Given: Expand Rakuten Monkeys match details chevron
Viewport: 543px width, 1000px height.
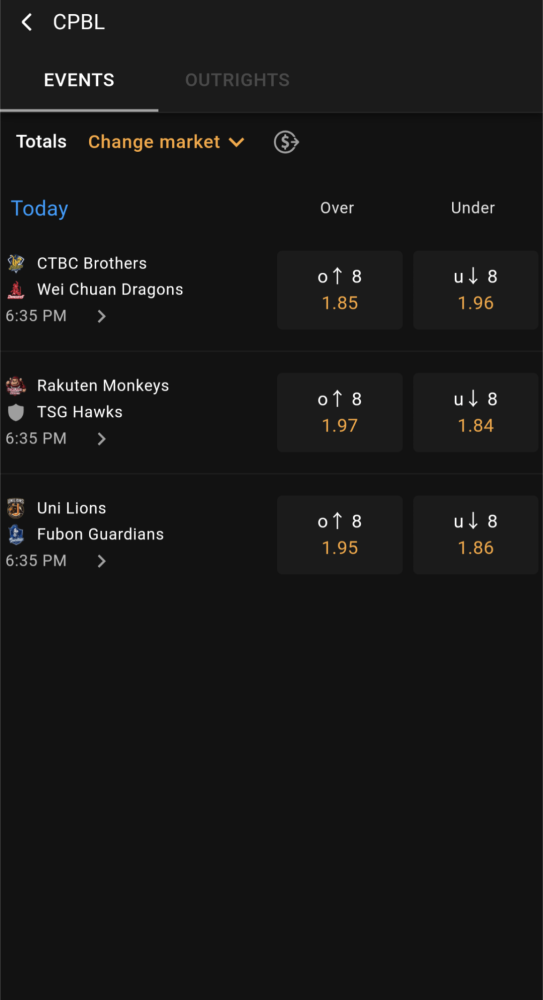Looking at the screenshot, I should [x=101, y=439].
